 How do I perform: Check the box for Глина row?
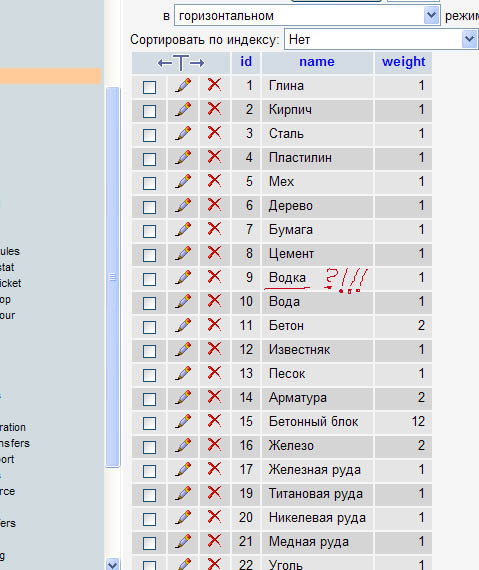(149, 87)
